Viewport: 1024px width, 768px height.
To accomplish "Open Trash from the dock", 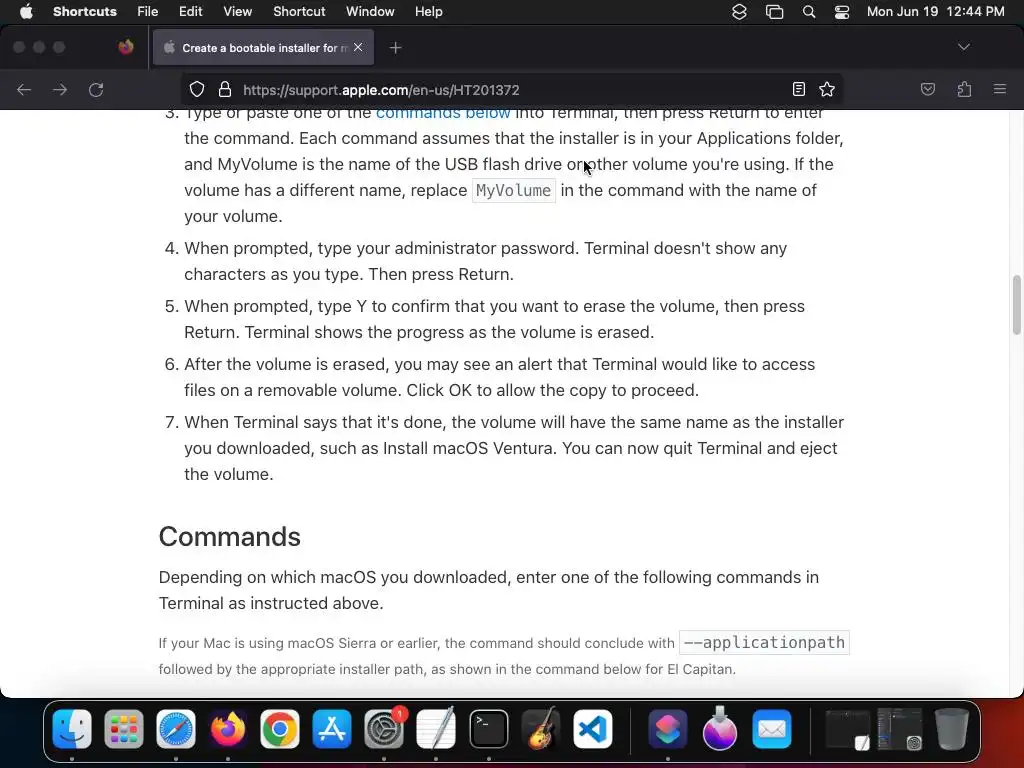I will (x=952, y=728).
